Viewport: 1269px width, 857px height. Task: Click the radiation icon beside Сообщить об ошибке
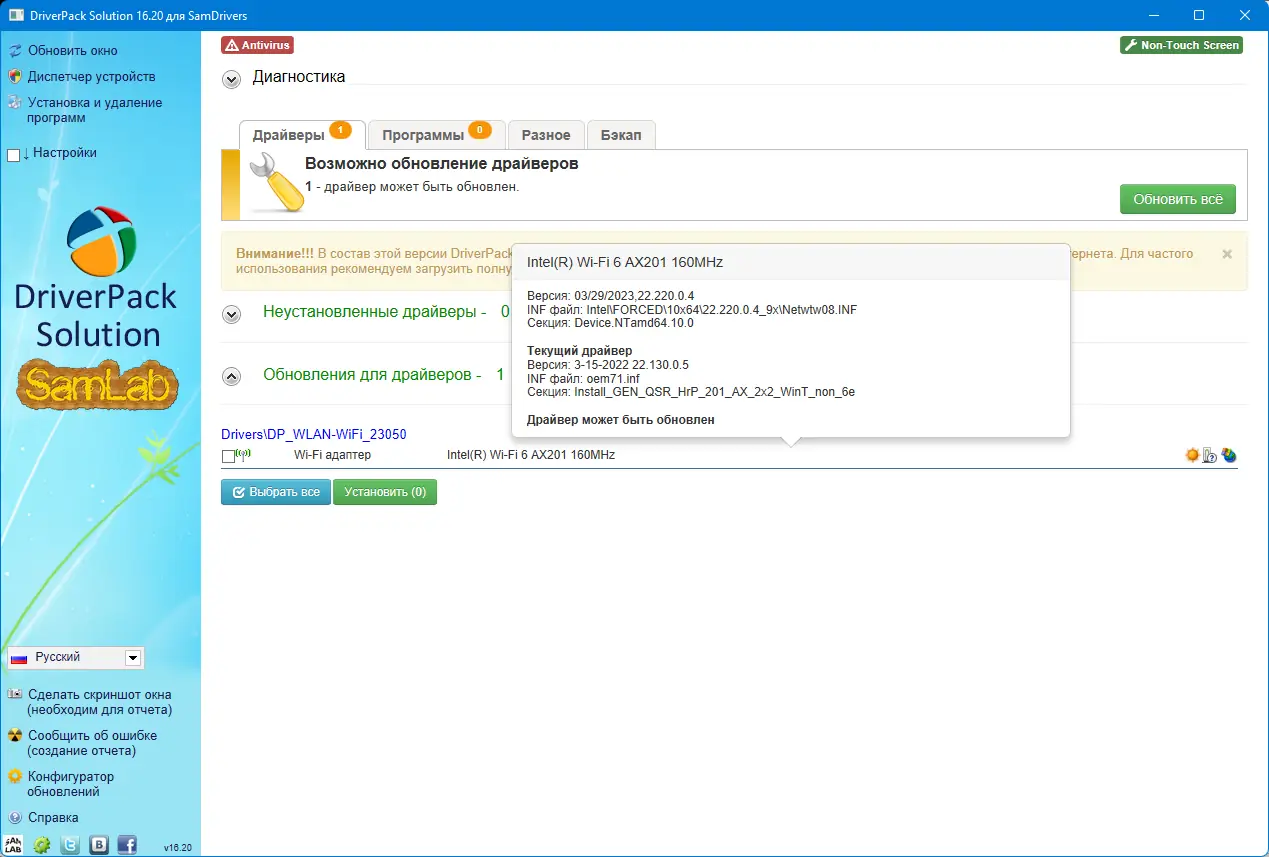tap(14, 735)
